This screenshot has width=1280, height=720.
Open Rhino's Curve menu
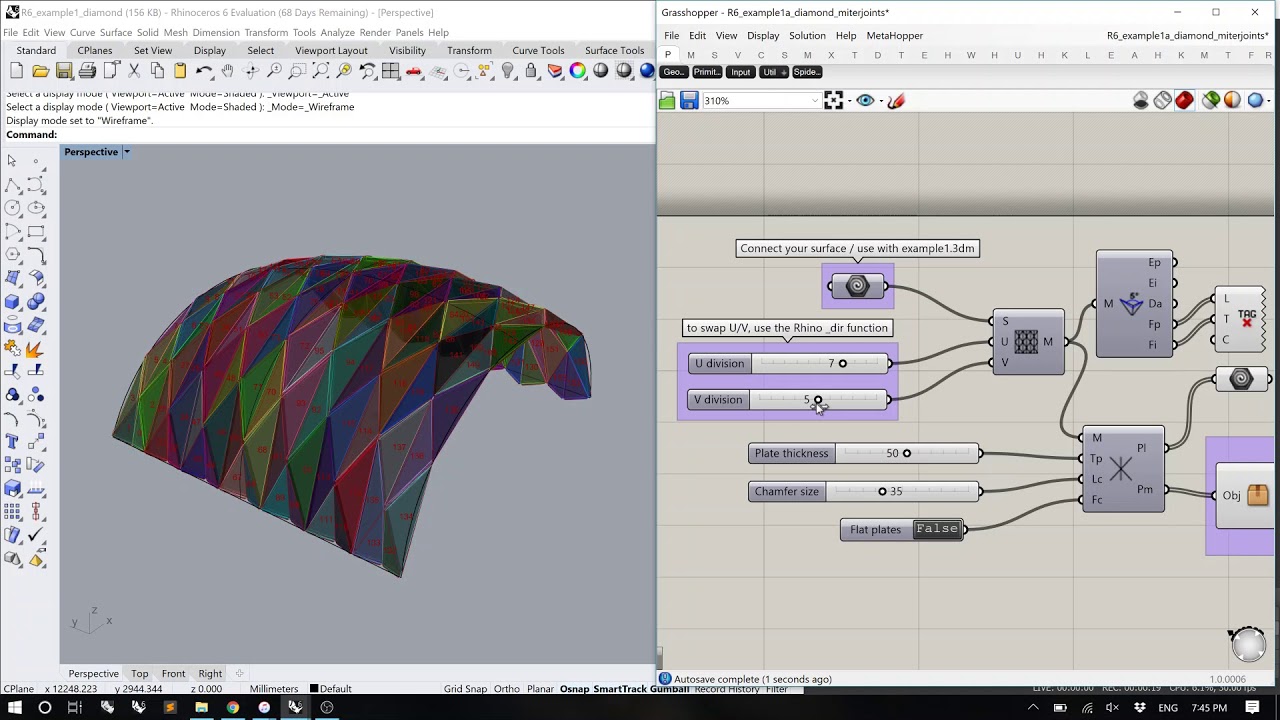(82, 32)
